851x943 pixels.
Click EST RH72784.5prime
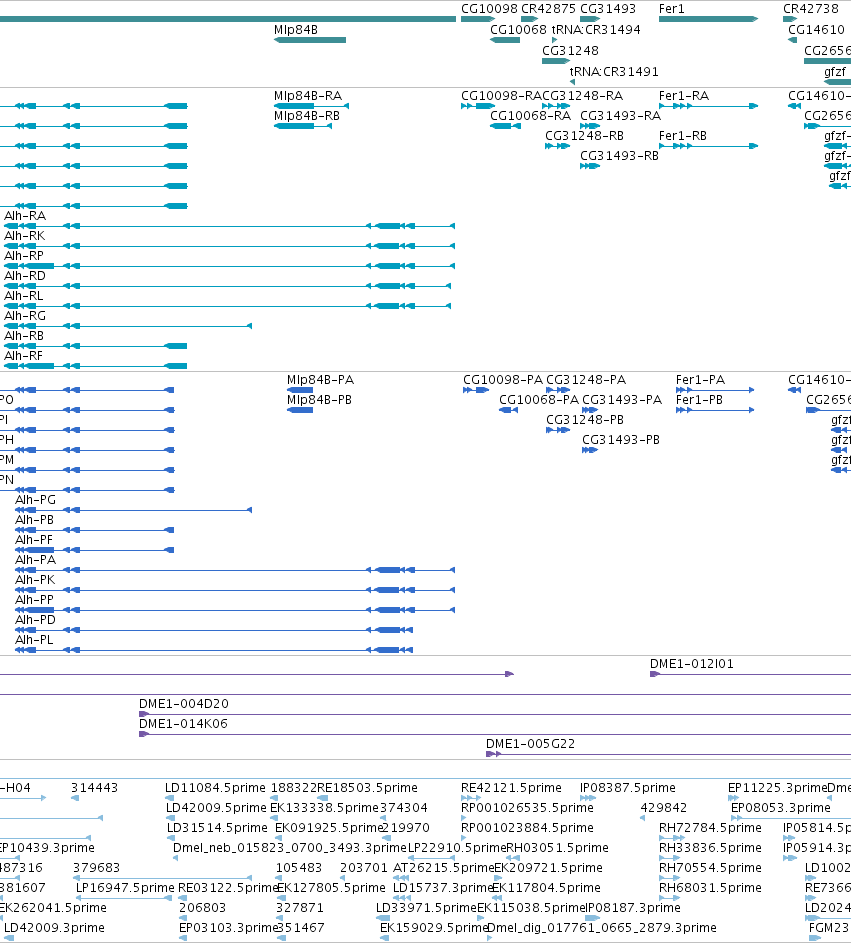710,828
